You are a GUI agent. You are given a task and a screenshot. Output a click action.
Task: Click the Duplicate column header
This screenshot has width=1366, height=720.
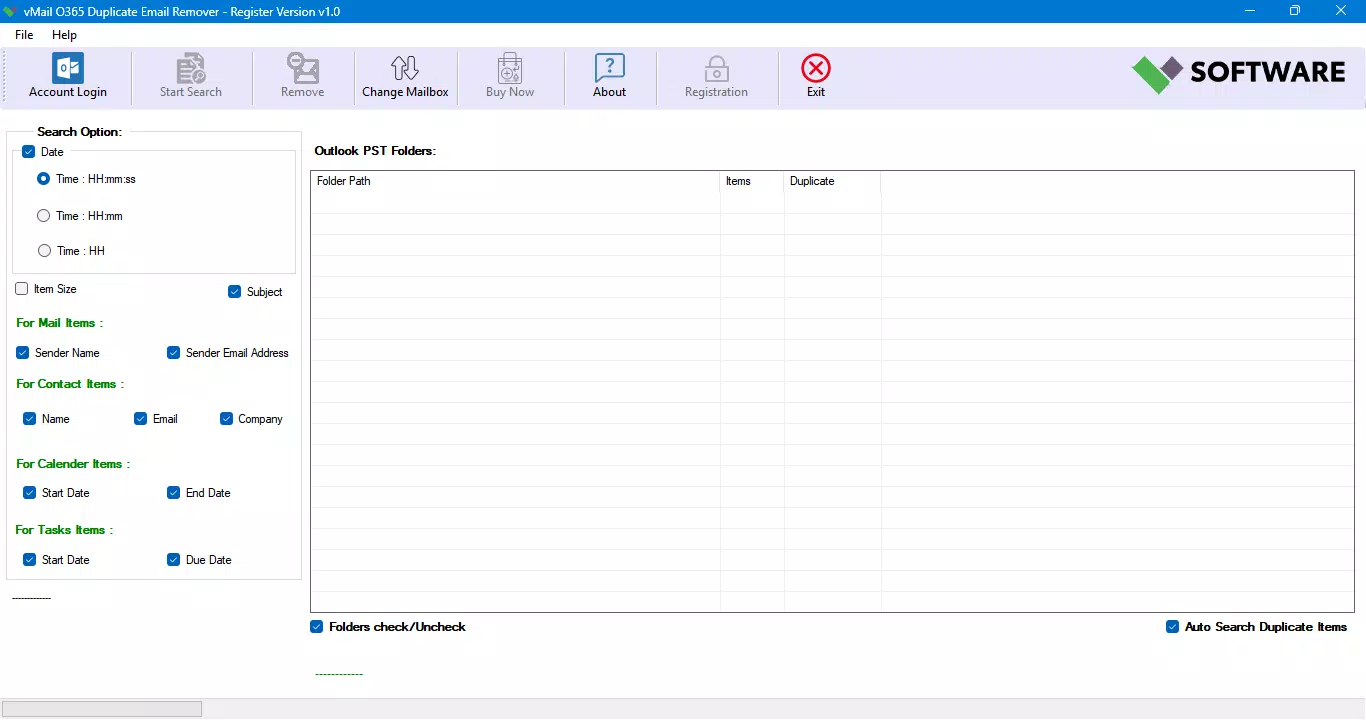(832, 181)
